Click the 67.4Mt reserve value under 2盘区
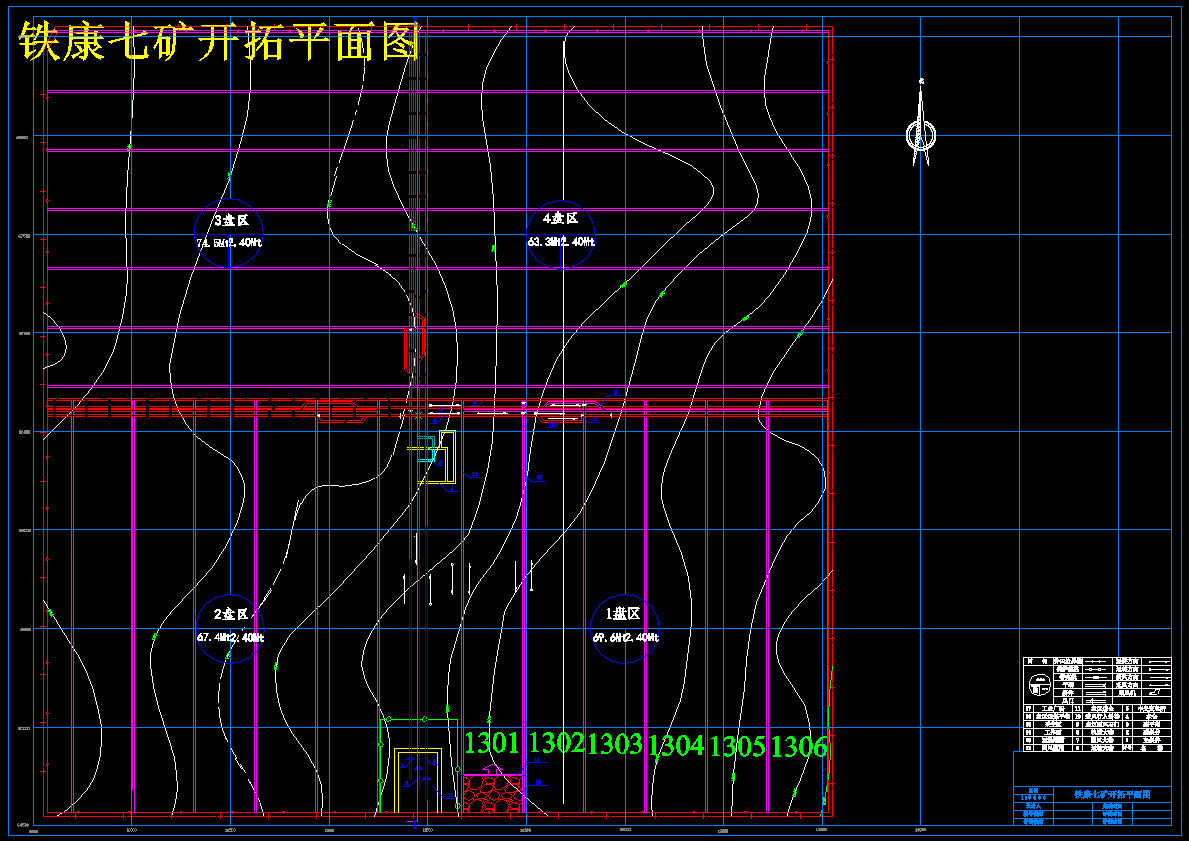The image size is (1189, 841). click(x=213, y=638)
